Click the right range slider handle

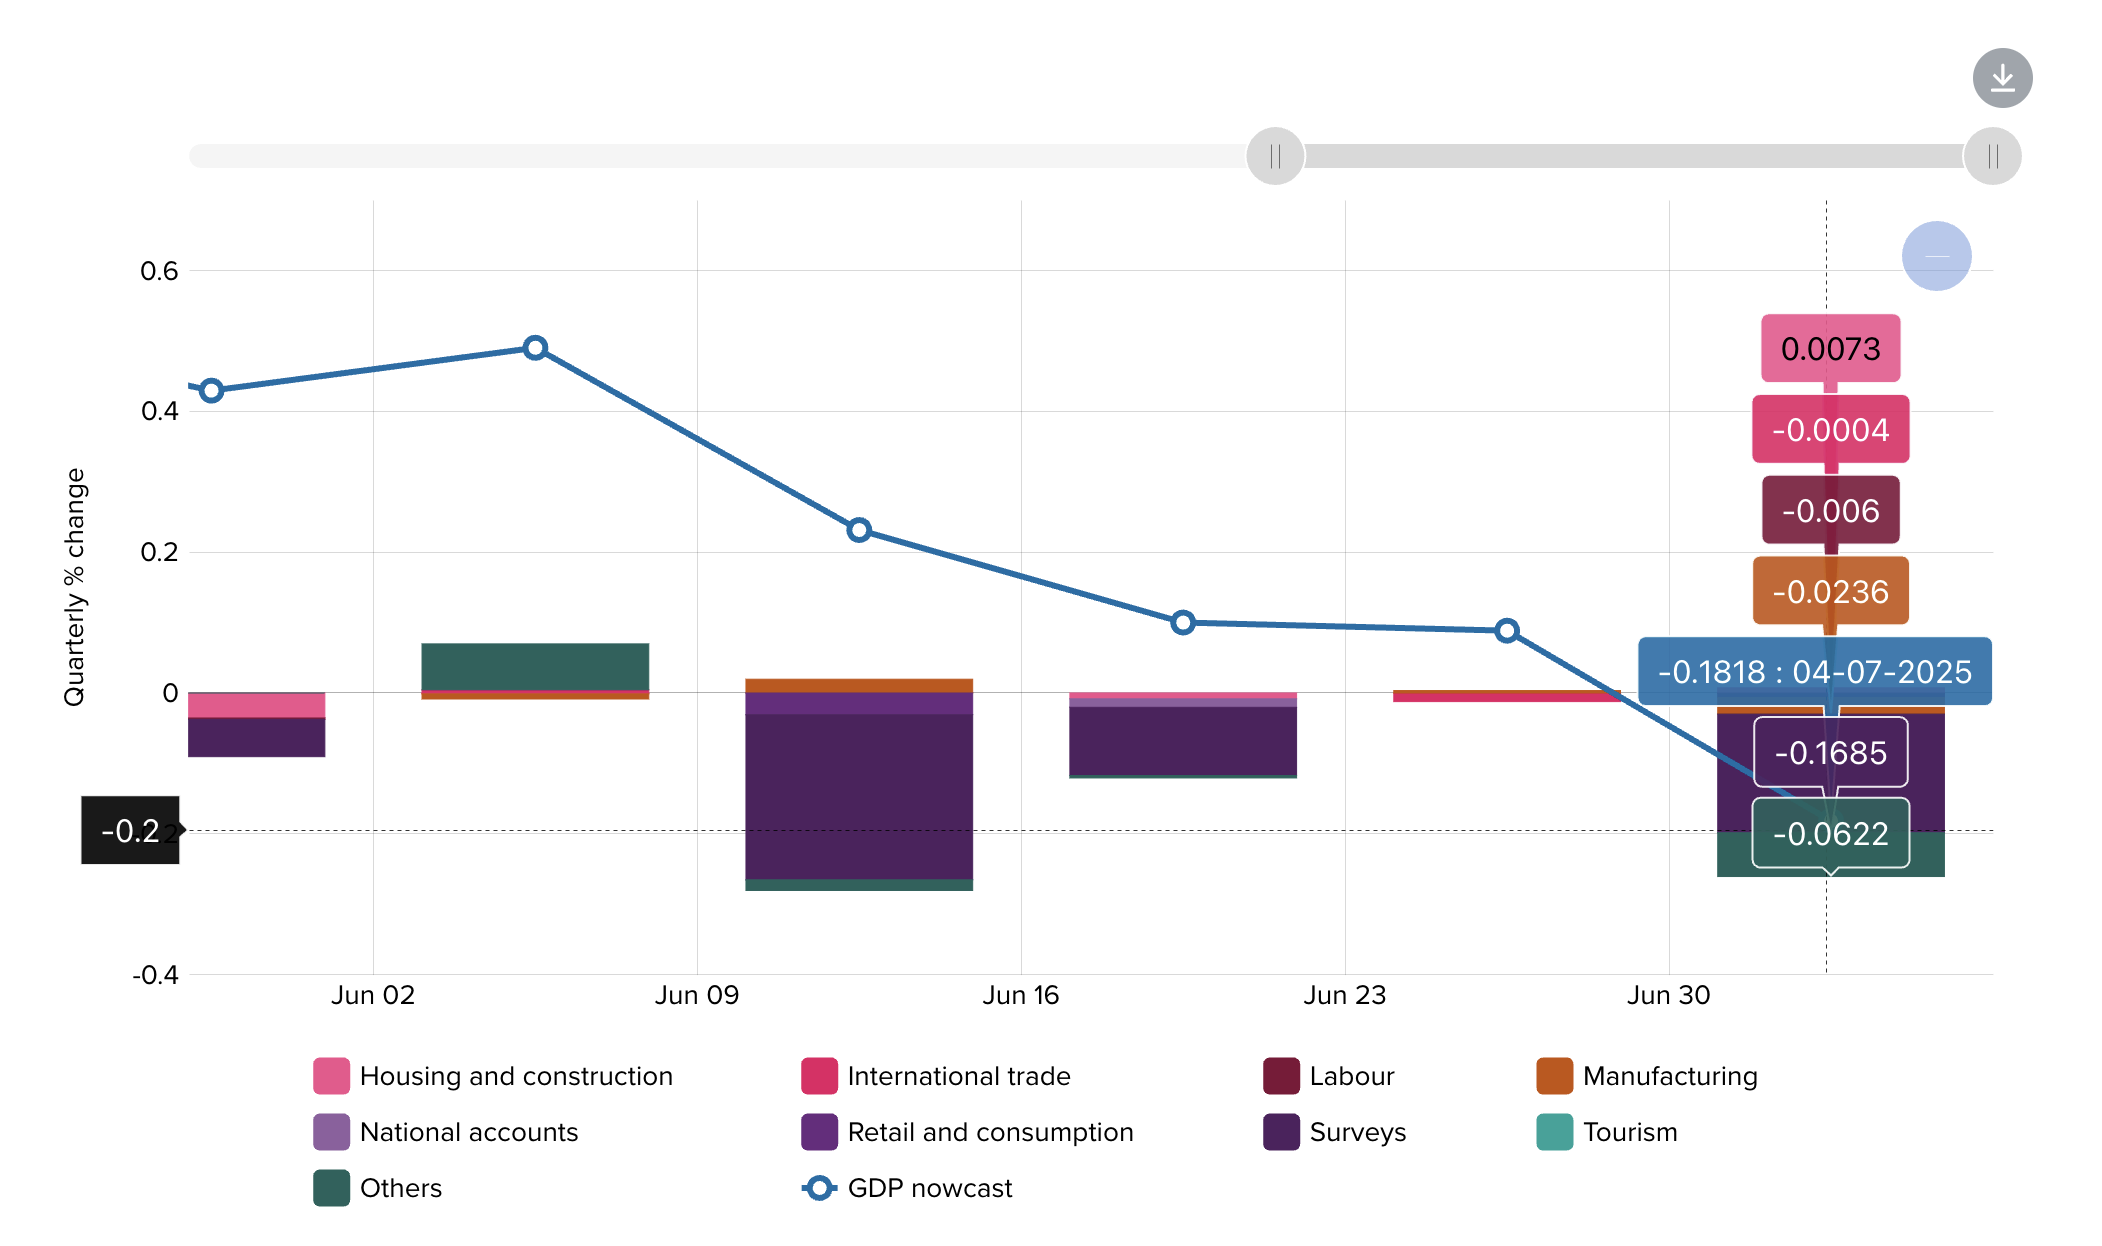pos(1992,156)
